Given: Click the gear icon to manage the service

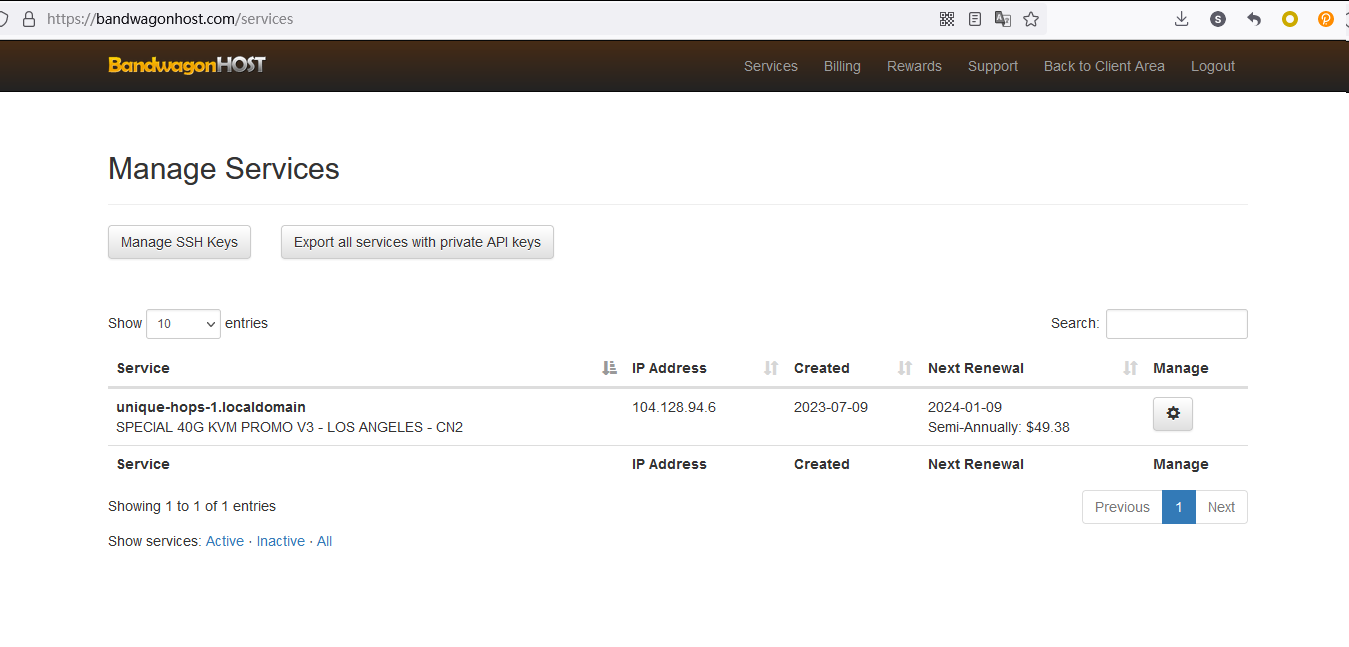Looking at the screenshot, I should pos(1172,414).
